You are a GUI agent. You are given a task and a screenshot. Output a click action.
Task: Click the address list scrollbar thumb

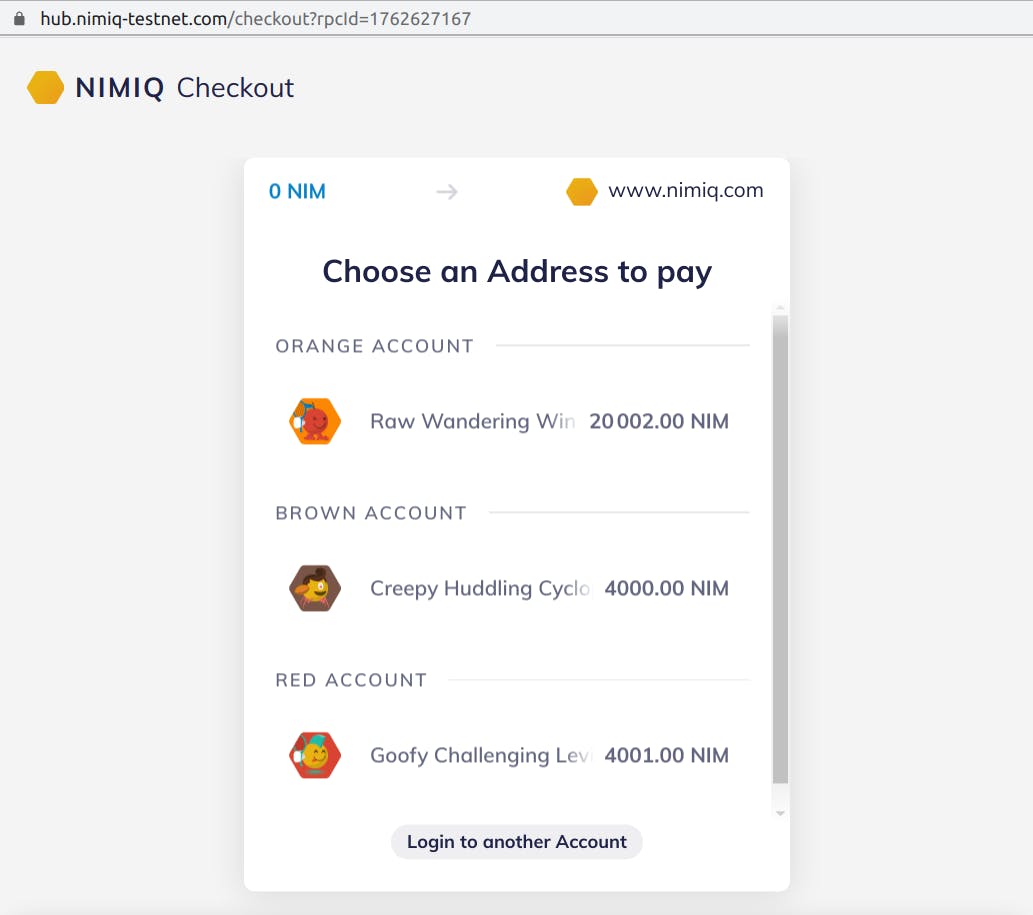click(781, 550)
